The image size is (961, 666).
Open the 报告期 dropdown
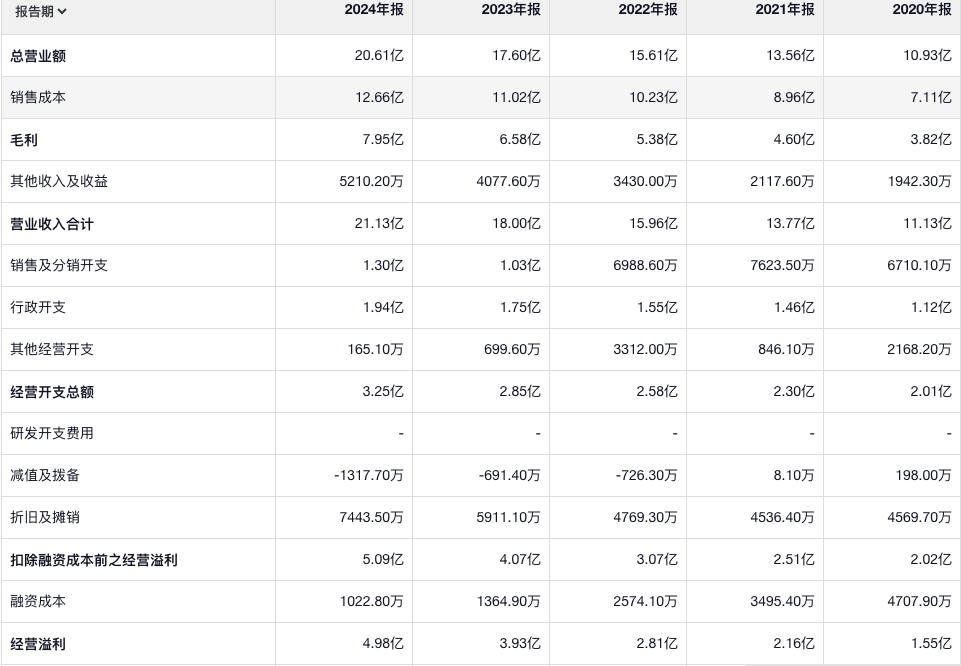pos(41,12)
